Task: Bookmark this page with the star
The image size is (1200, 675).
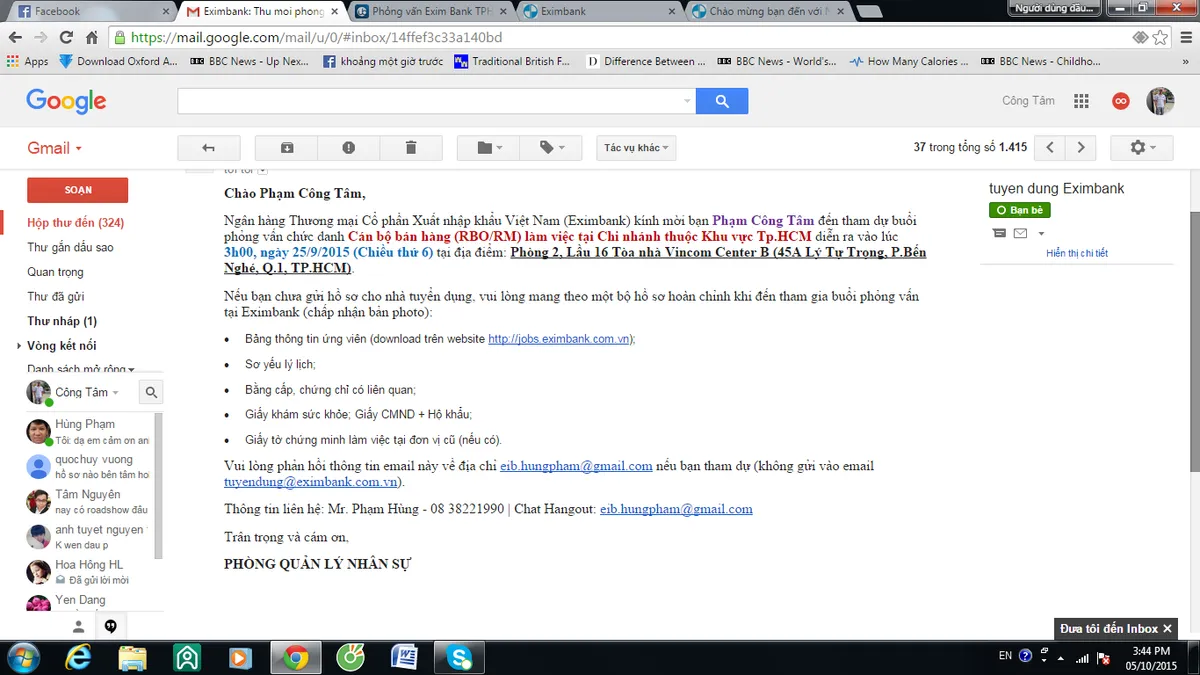Action: [x=1160, y=38]
